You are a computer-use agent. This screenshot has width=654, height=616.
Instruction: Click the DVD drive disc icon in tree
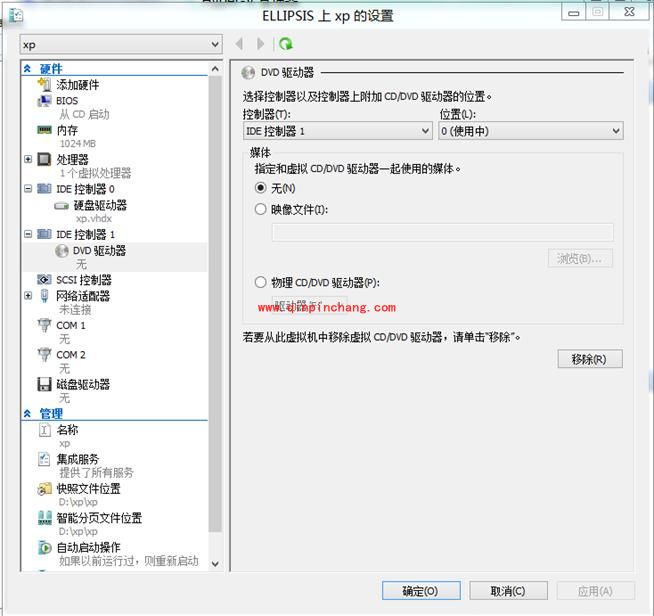pos(62,251)
